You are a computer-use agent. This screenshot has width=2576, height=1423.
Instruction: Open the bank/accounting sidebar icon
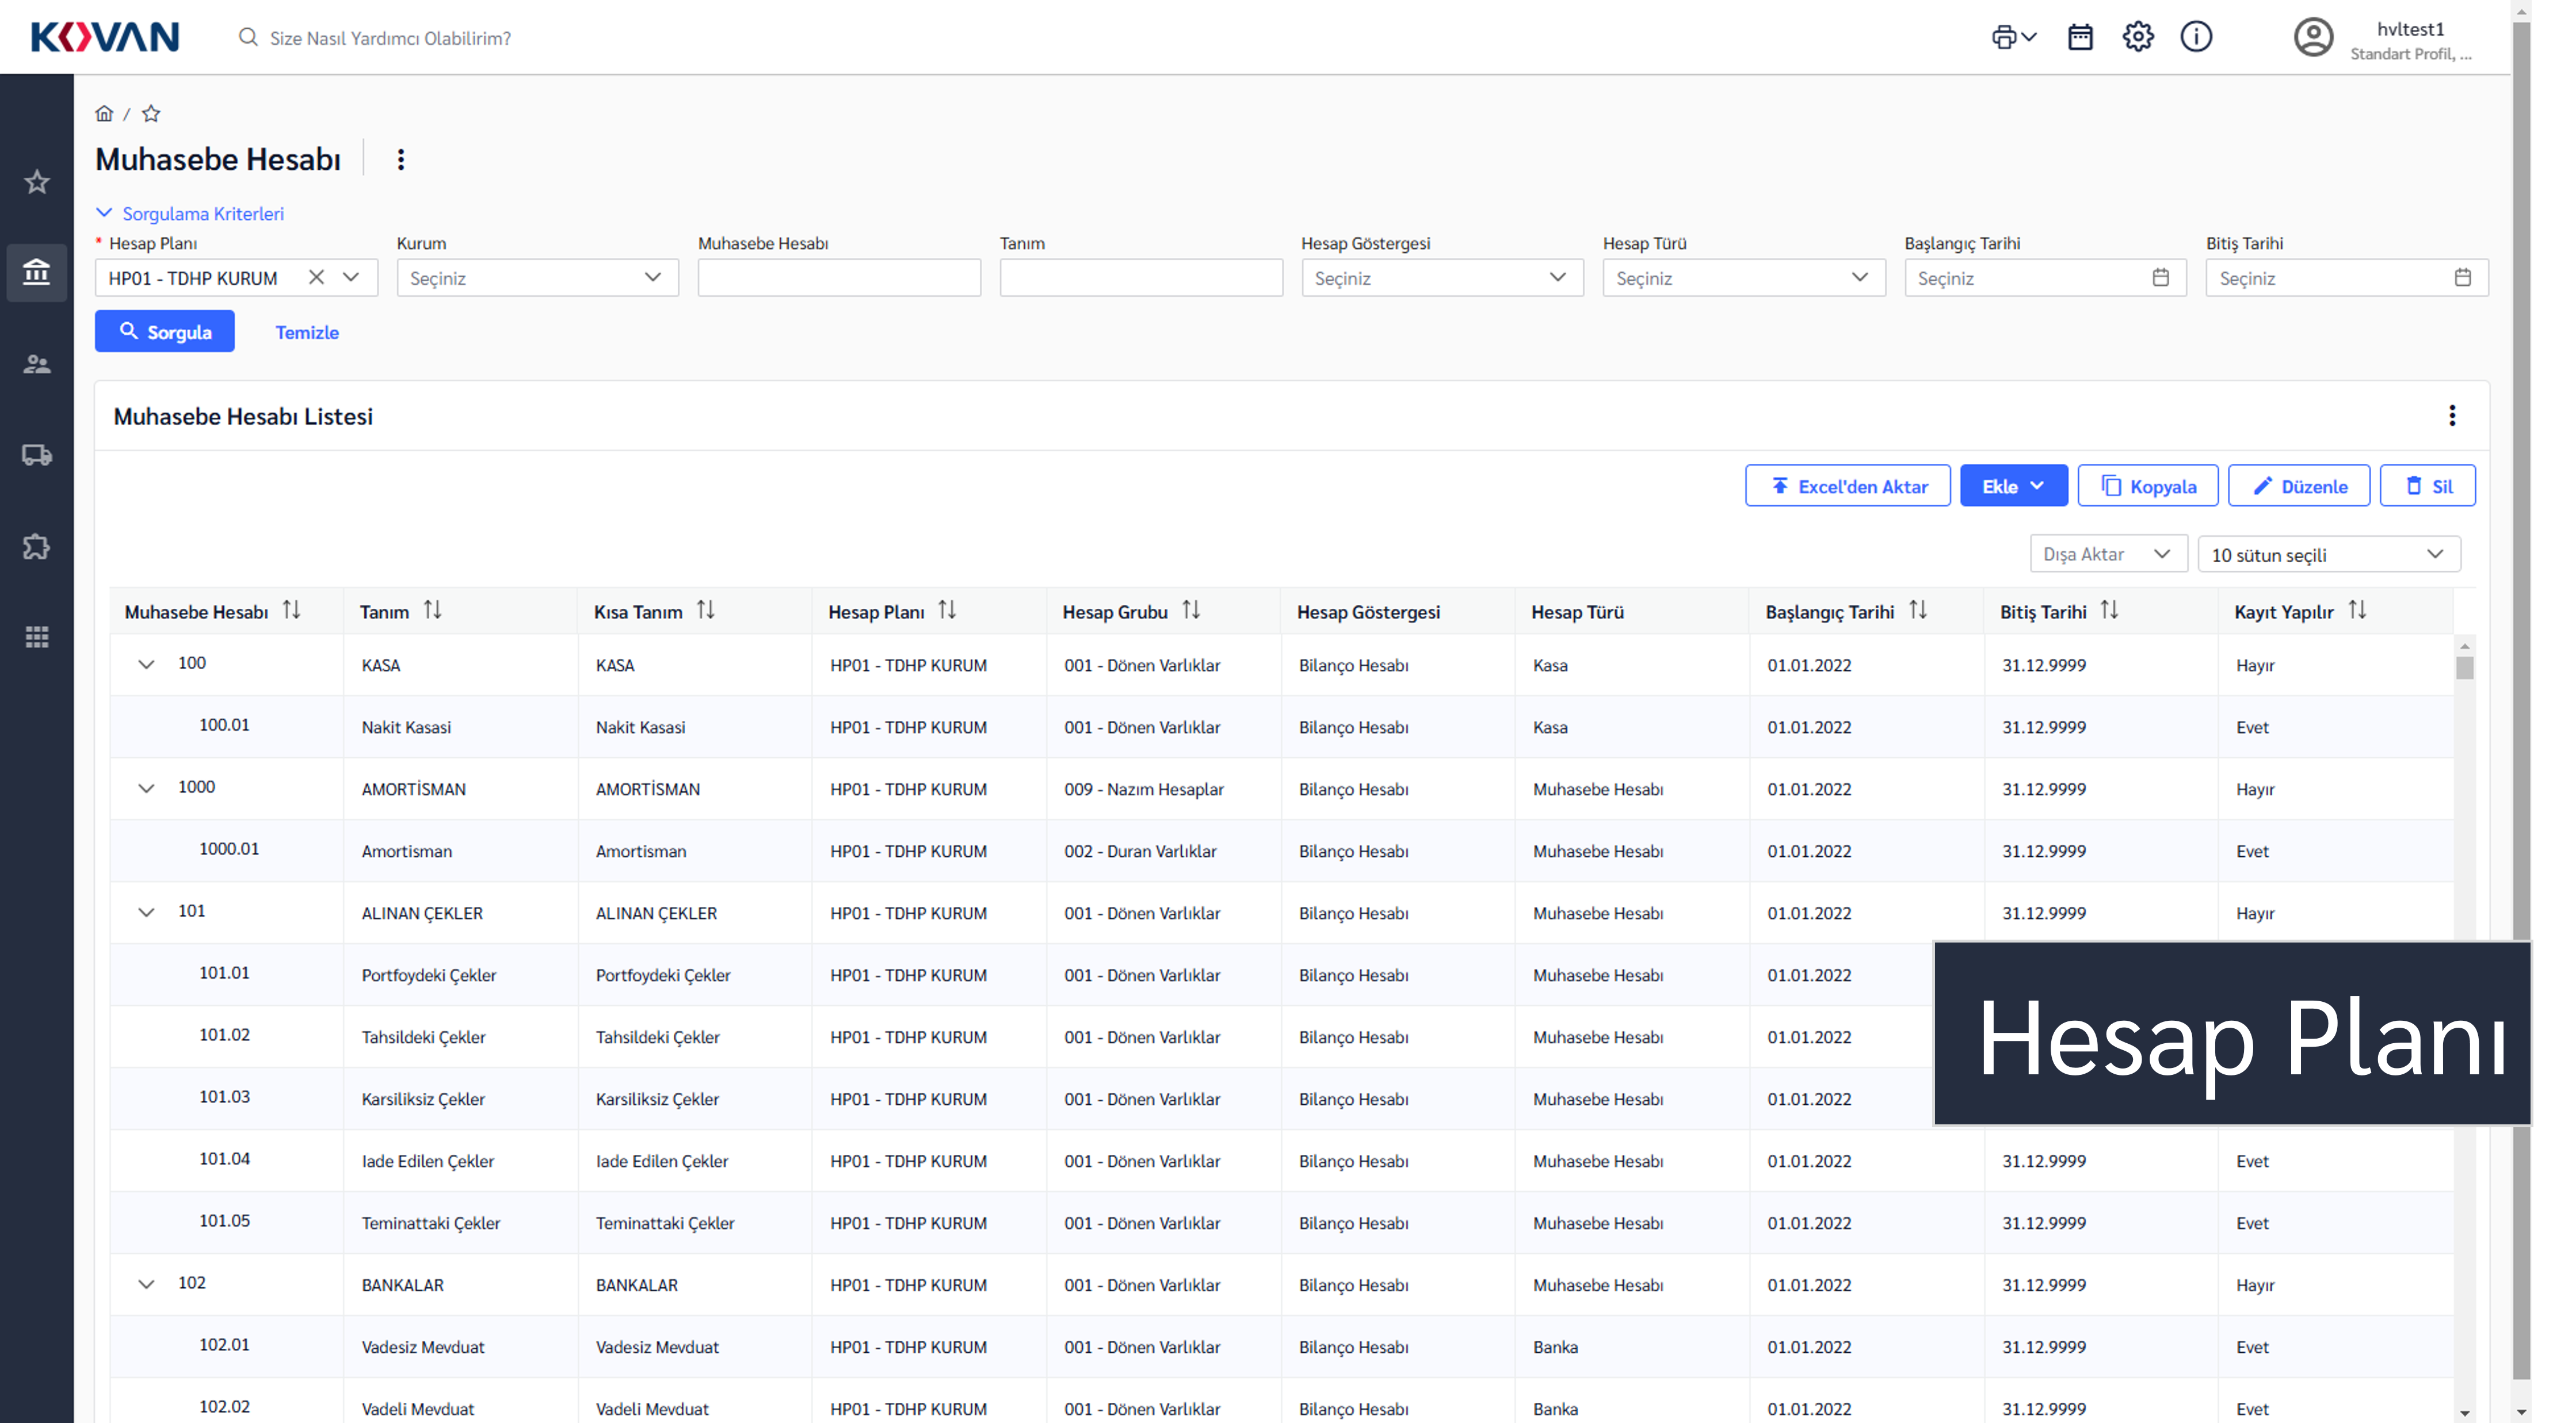point(37,272)
